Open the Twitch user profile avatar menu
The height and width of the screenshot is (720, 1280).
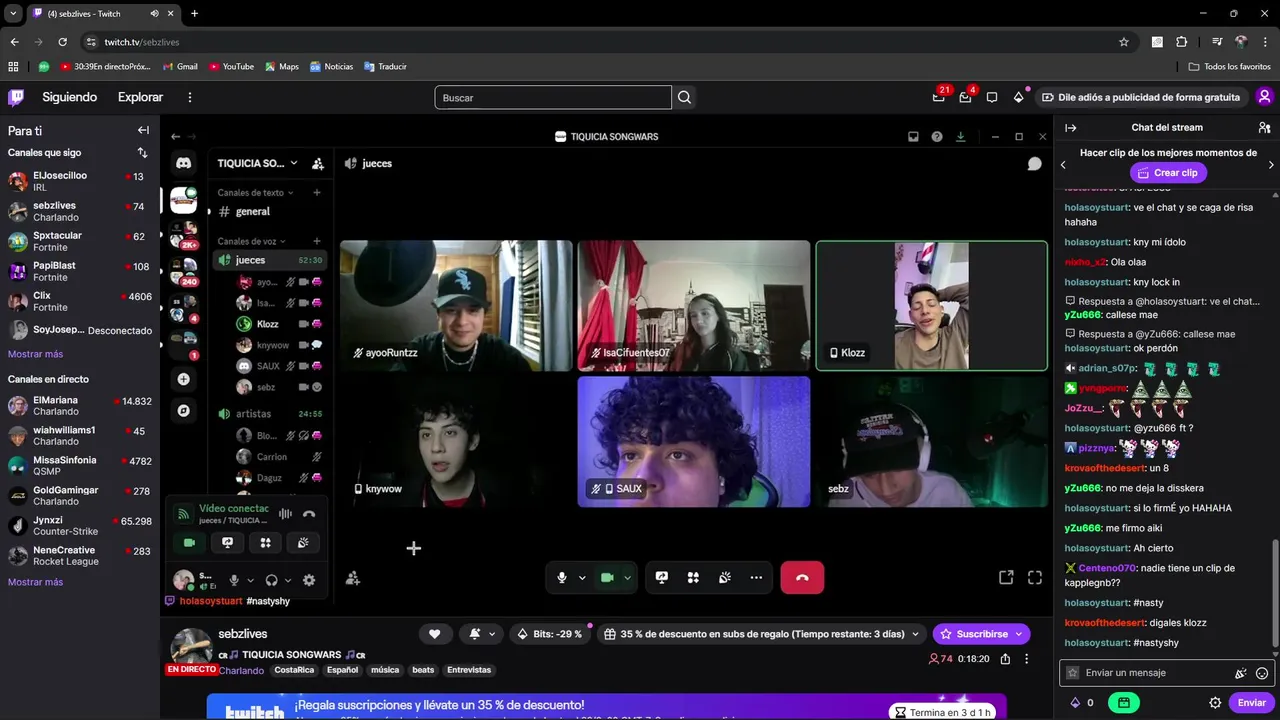point(1264,97)
